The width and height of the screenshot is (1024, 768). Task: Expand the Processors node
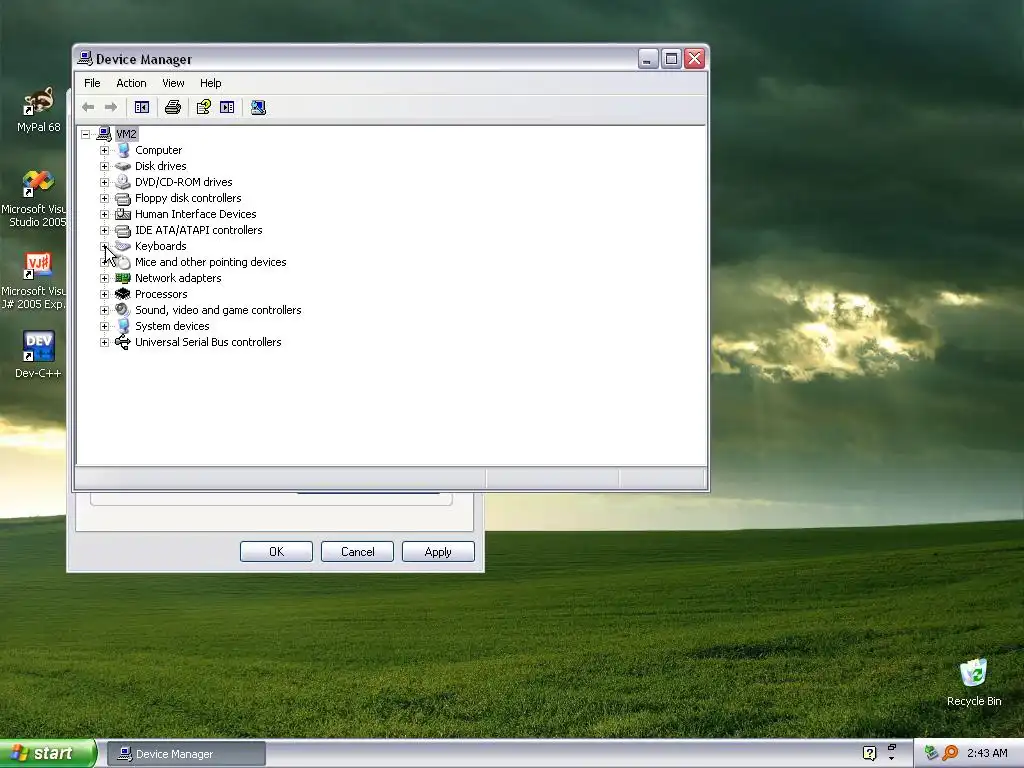click(104, 295)
